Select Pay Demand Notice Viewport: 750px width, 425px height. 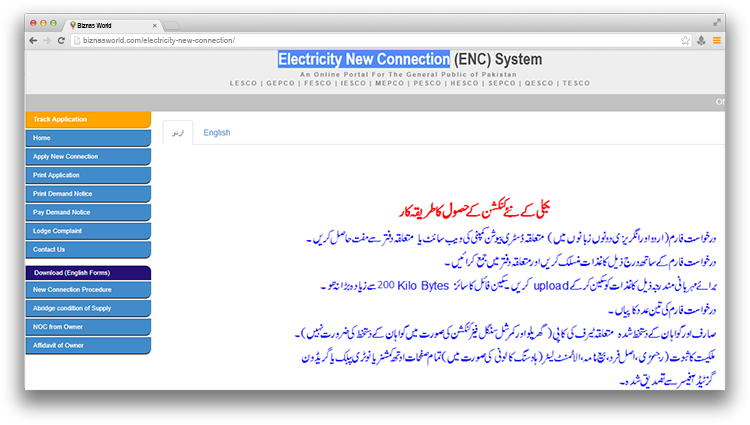point(87,212)
